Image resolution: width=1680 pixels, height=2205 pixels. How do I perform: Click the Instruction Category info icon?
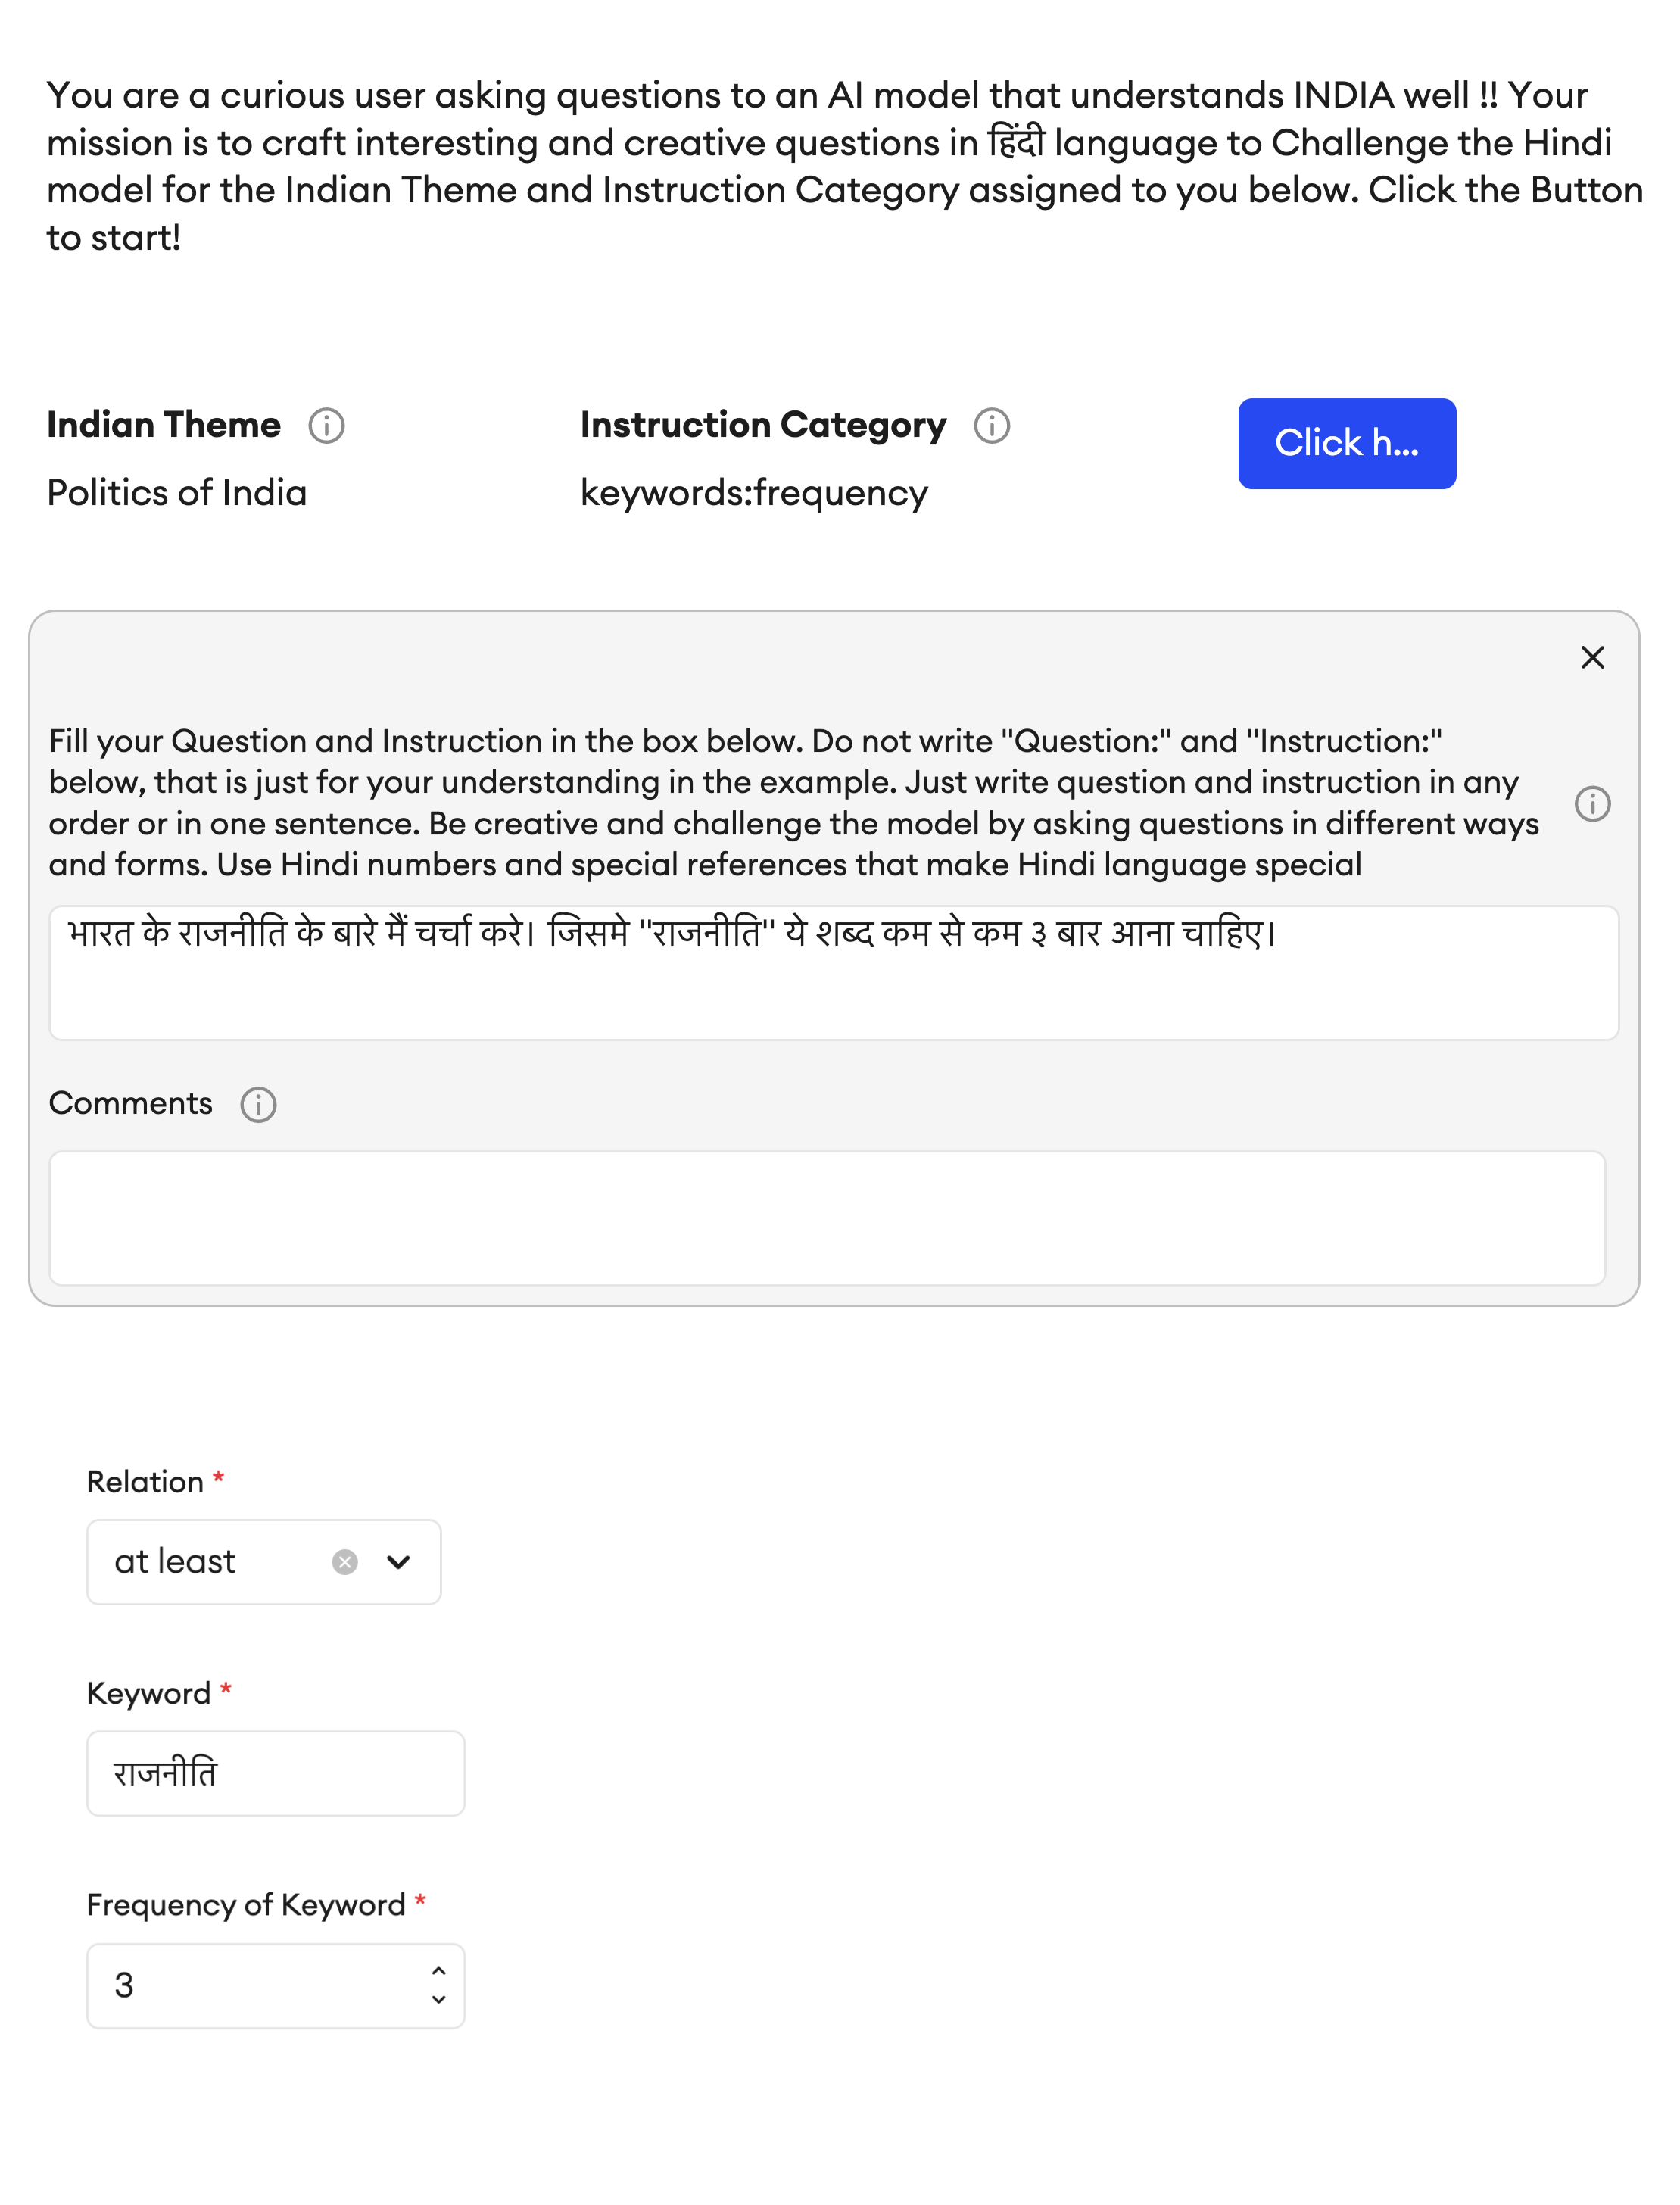[991, 426]
